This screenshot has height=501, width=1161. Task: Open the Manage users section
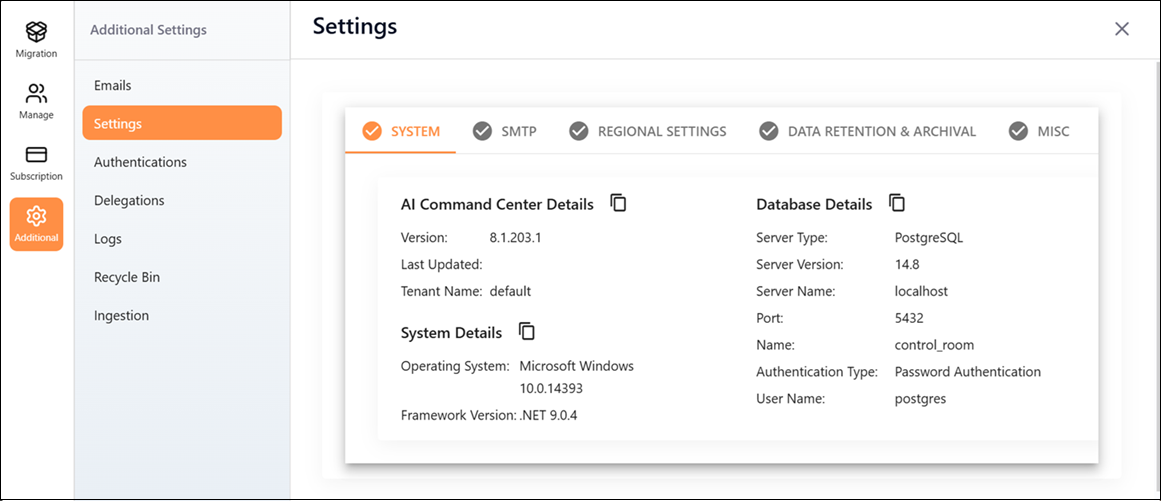(x=36, y=101)
